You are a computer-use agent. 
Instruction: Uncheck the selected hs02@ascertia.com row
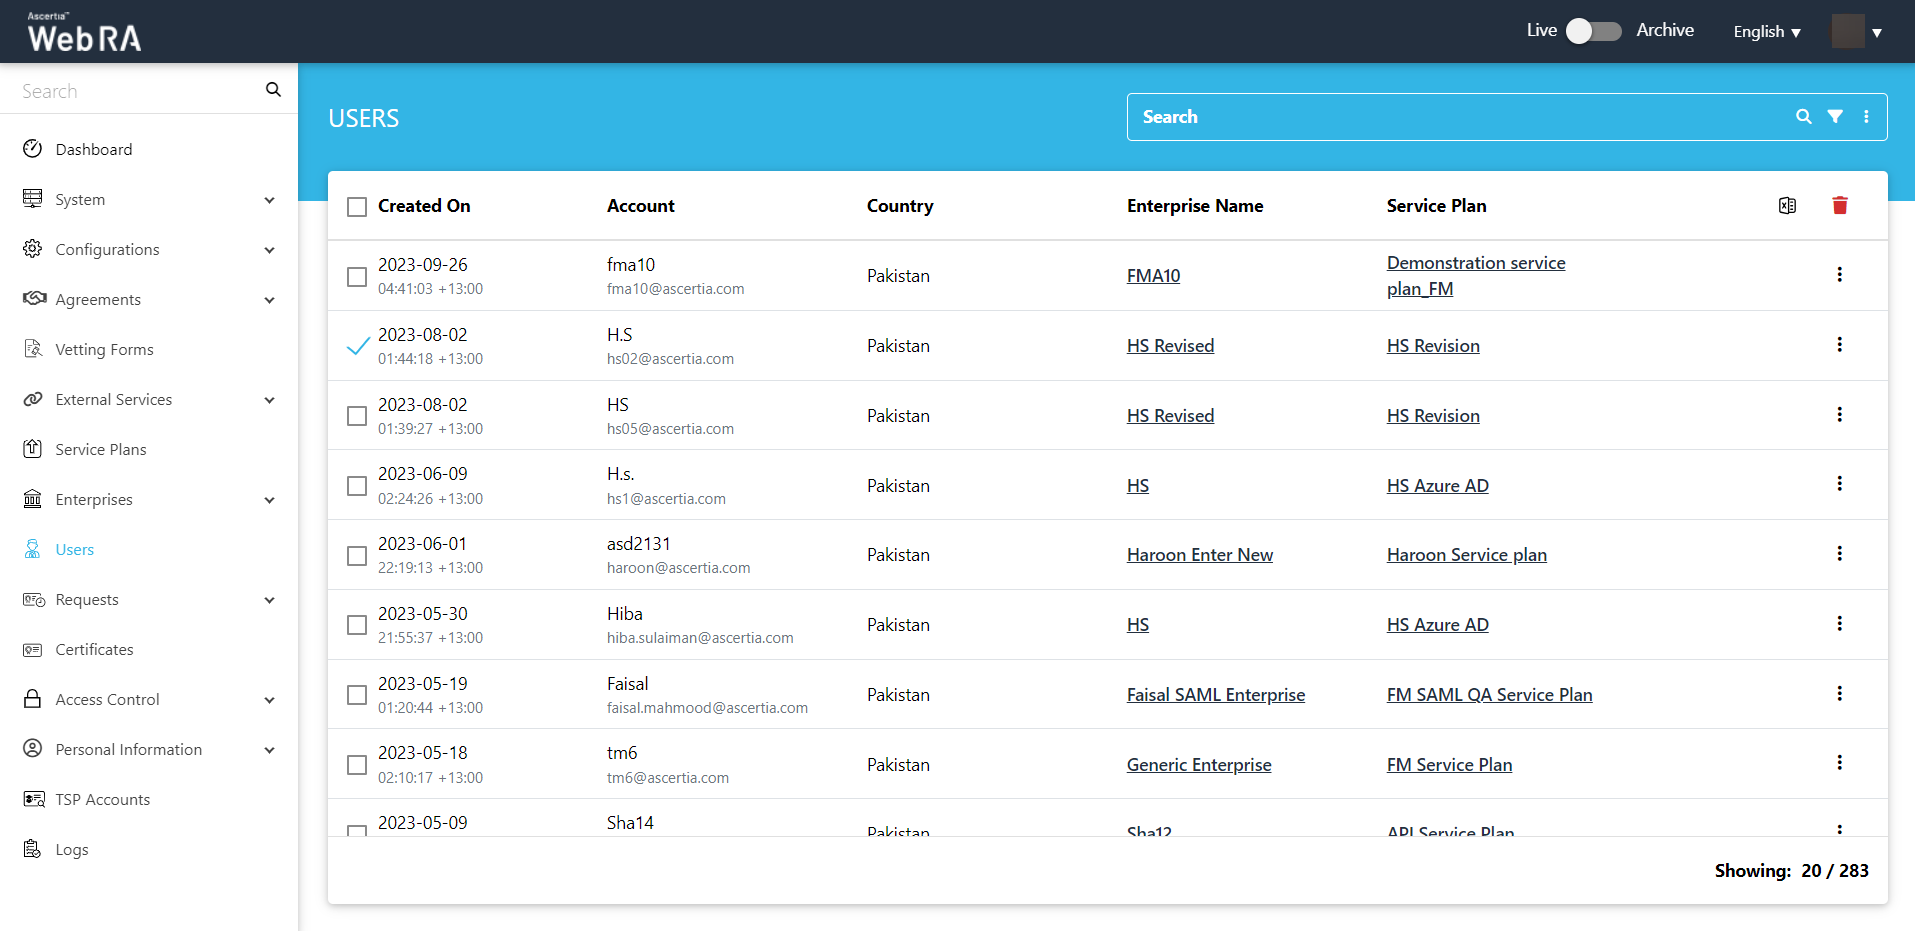coord(358,346)
